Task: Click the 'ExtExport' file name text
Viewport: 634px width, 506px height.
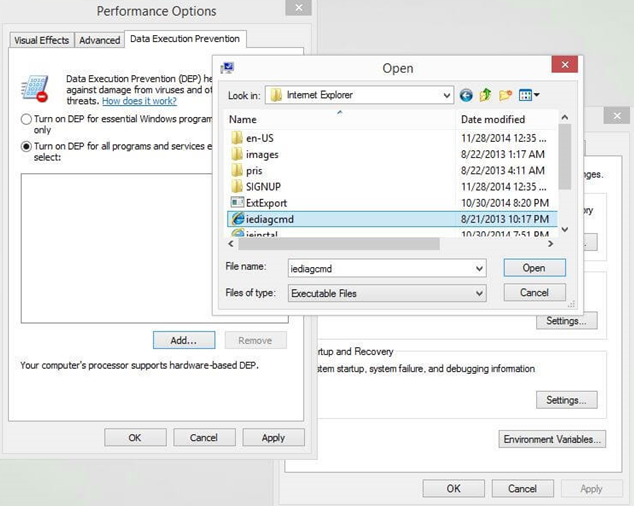Action: [266, 203]
